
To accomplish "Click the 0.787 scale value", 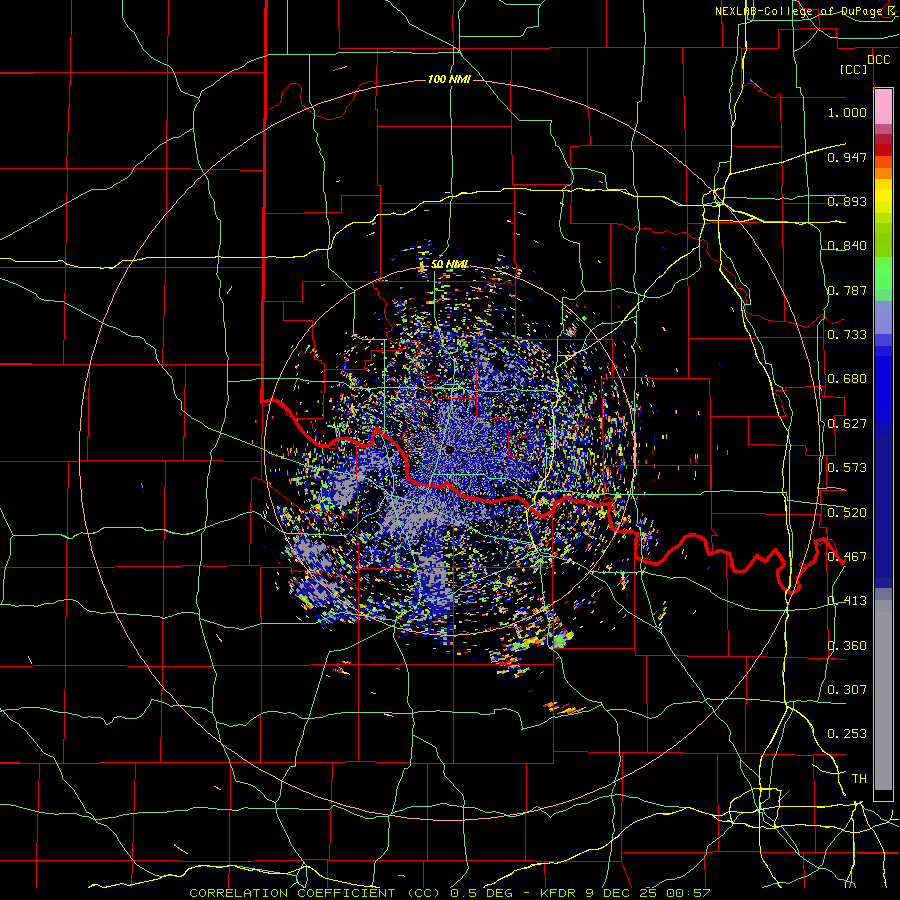I will [x=847, y=290].
